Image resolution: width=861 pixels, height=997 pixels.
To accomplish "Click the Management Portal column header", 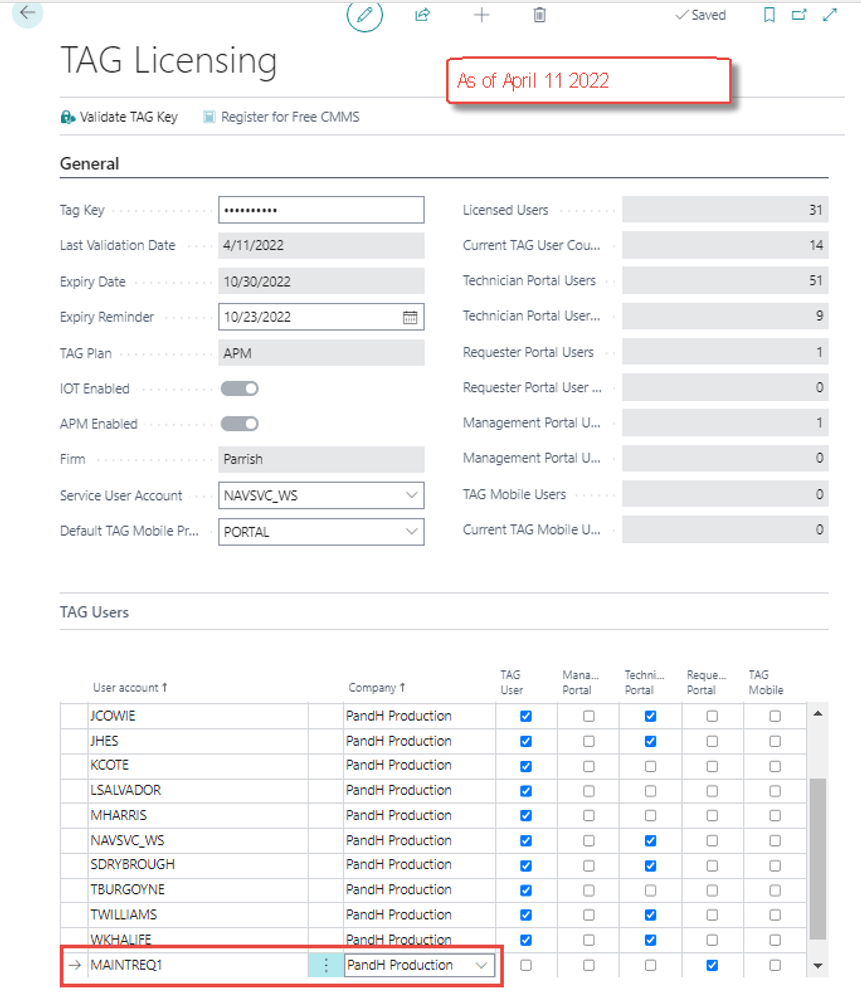I will click(580, 682).
